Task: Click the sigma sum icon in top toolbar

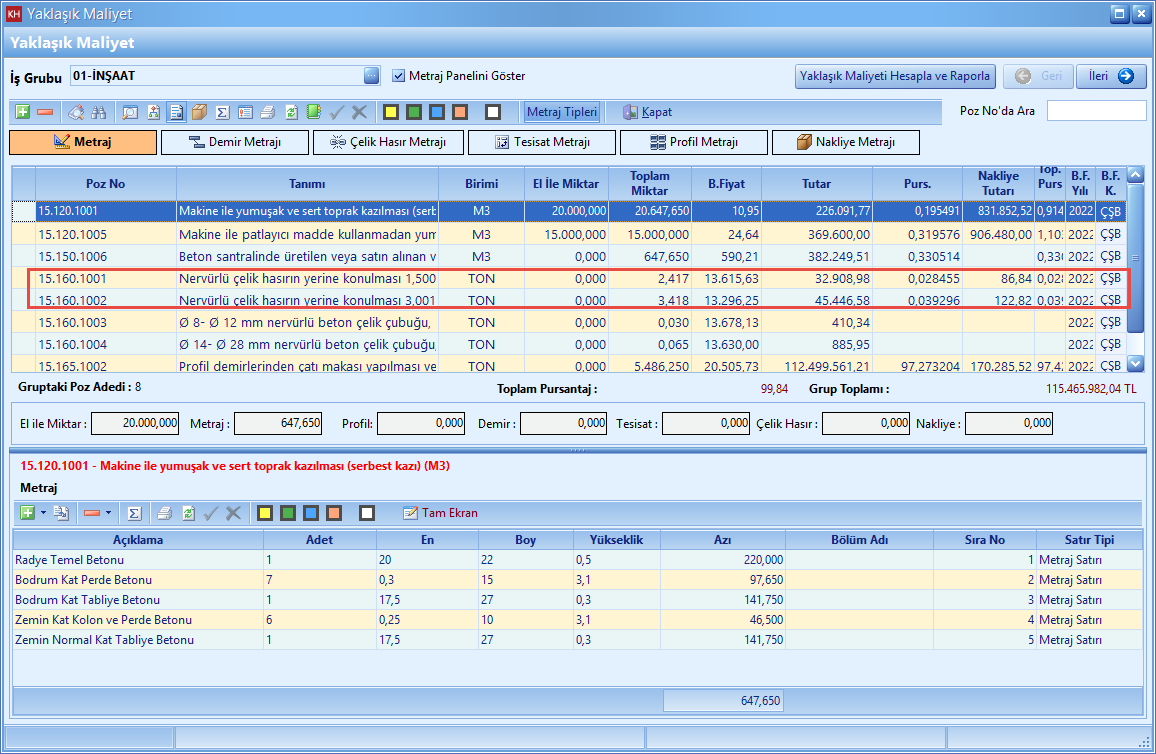Action: point(222,112)
